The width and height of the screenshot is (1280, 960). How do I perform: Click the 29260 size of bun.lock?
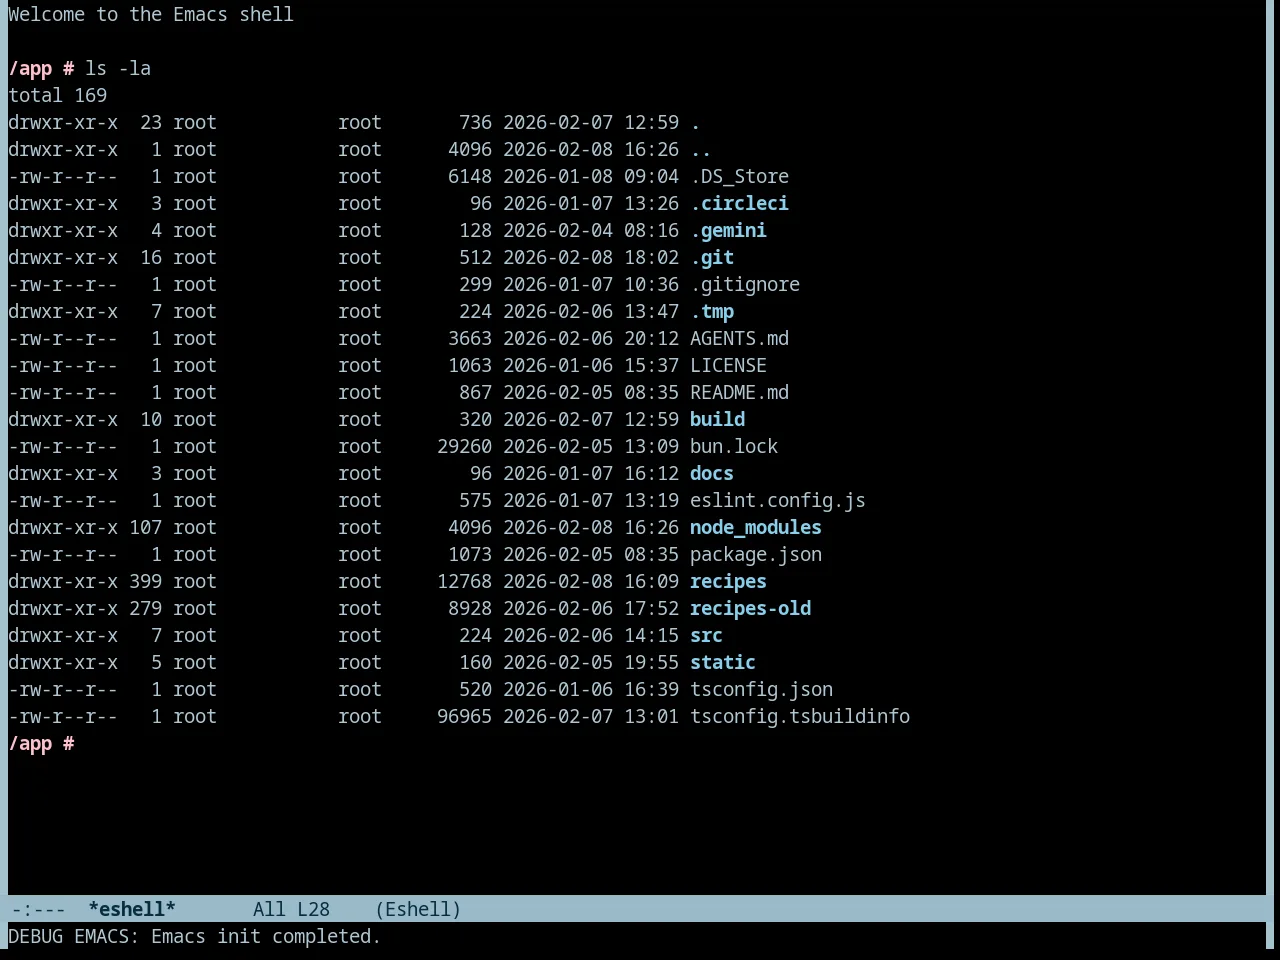(464, 446)
